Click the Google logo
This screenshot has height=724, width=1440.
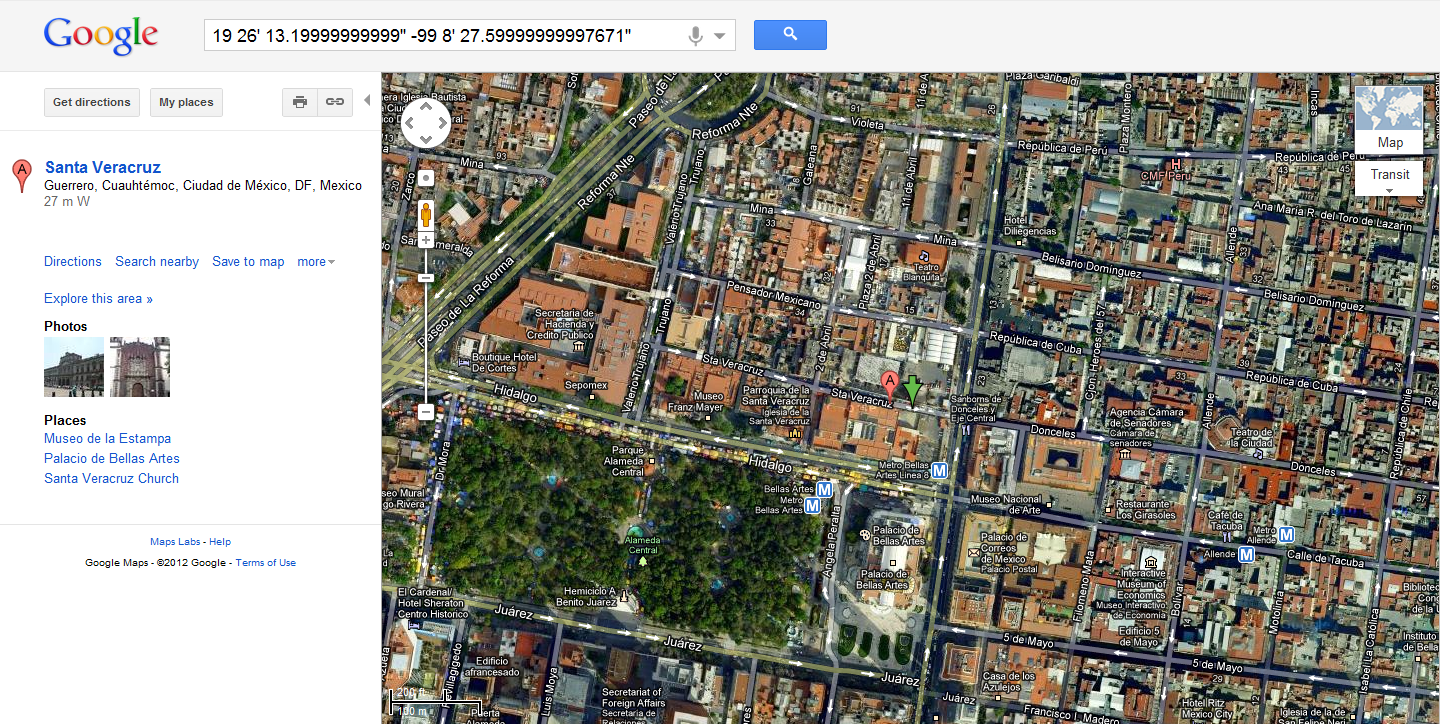point(101,36)
